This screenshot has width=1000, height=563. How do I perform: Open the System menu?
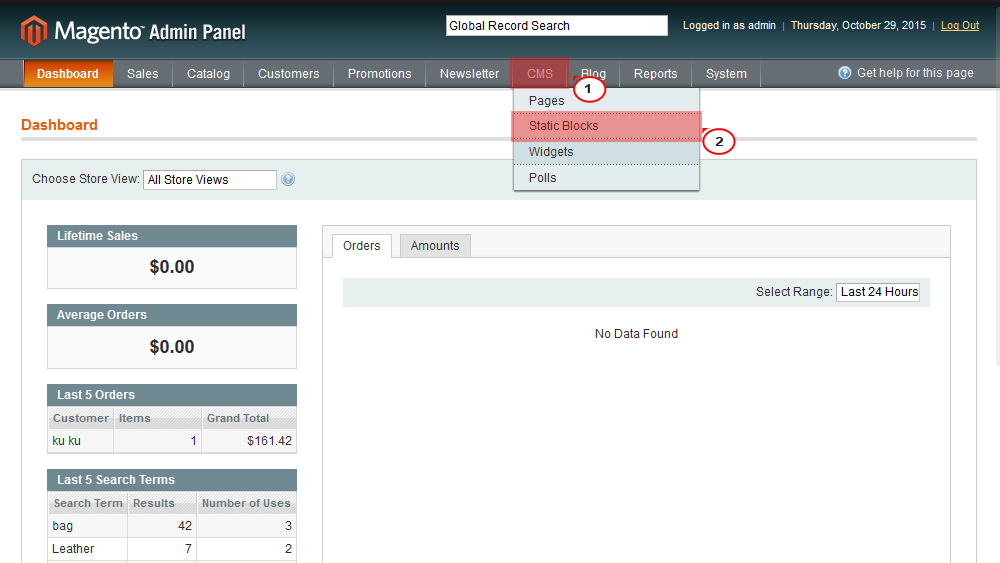click(726, 74)
